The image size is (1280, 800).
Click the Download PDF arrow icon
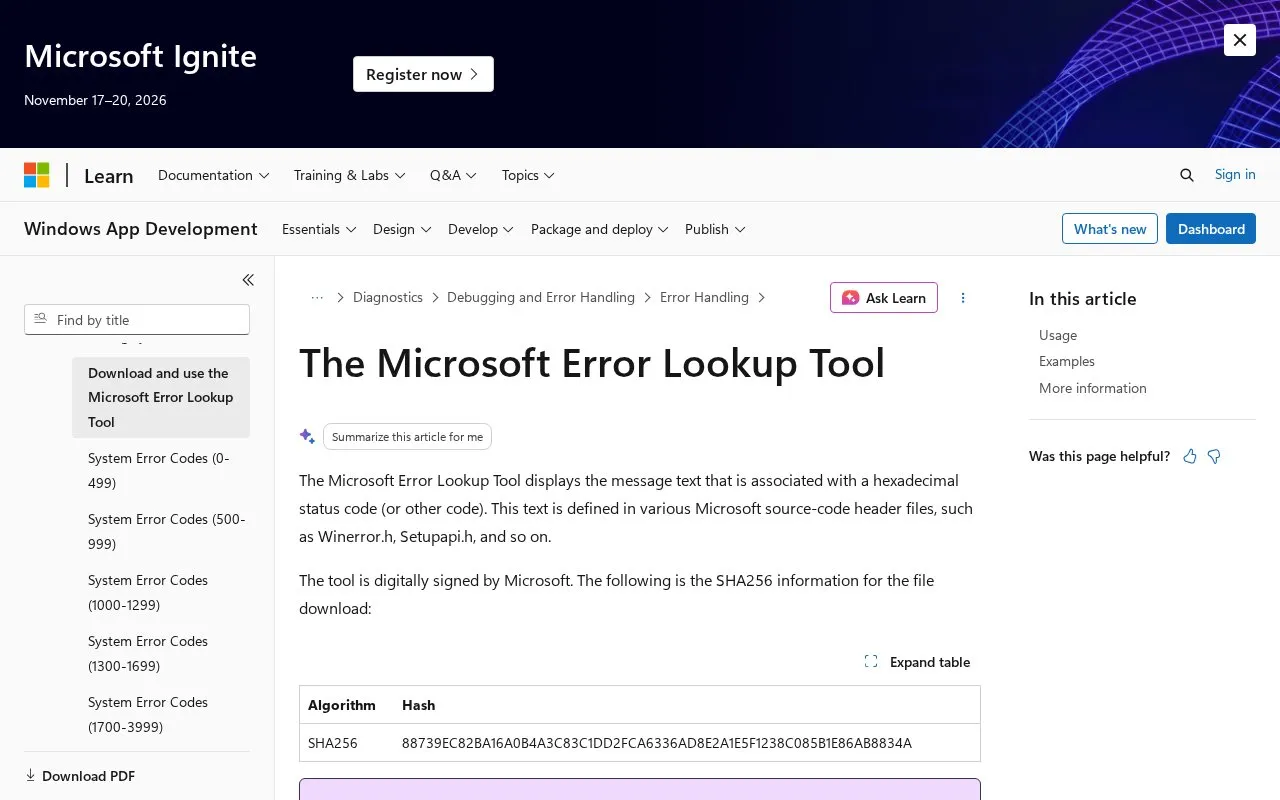coord(30,775)
